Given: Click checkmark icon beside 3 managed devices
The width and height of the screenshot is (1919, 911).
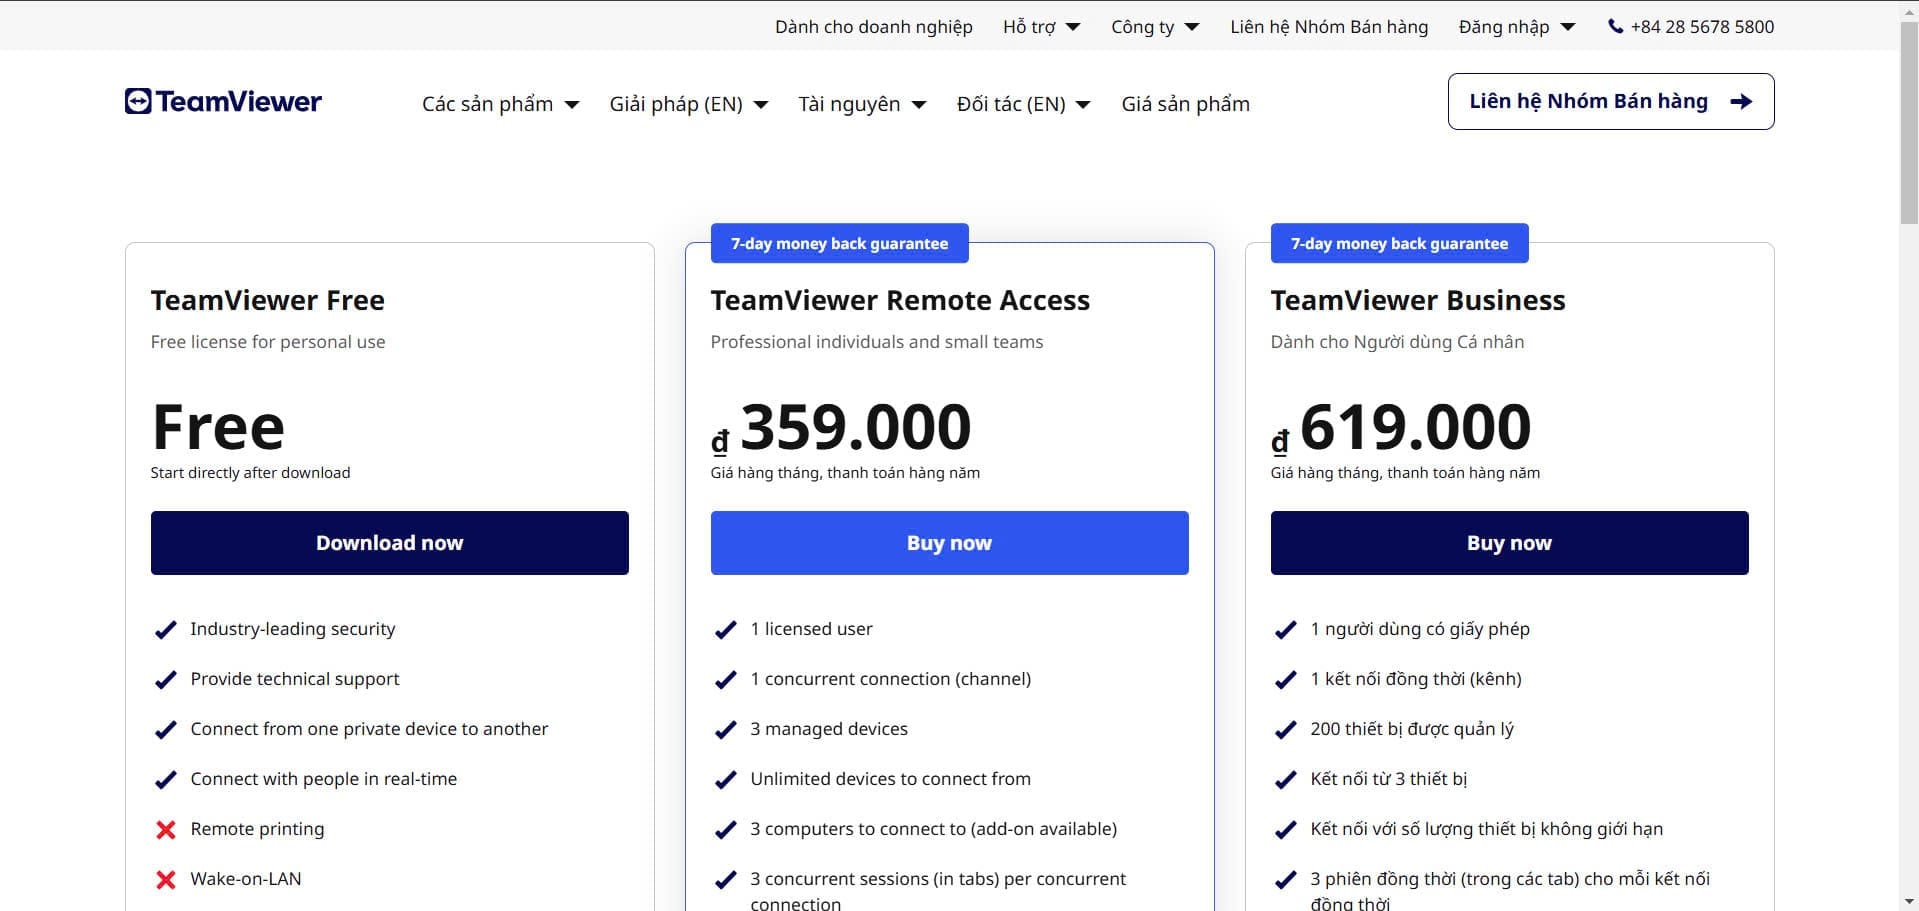Looking at the screenshot, I should 726,729.
